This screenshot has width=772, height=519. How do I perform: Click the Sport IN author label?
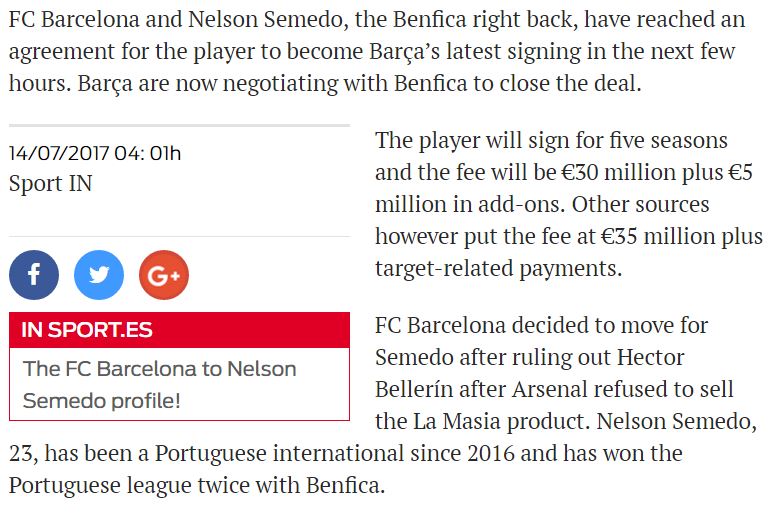pyautogui.click(x=51, y=183)
